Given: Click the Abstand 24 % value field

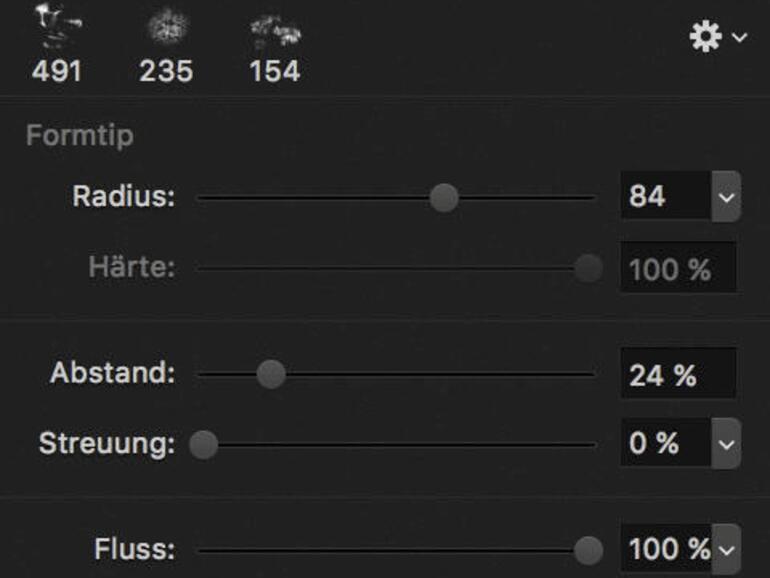Looking at the screenshot, I should click(x=677, y=375).
